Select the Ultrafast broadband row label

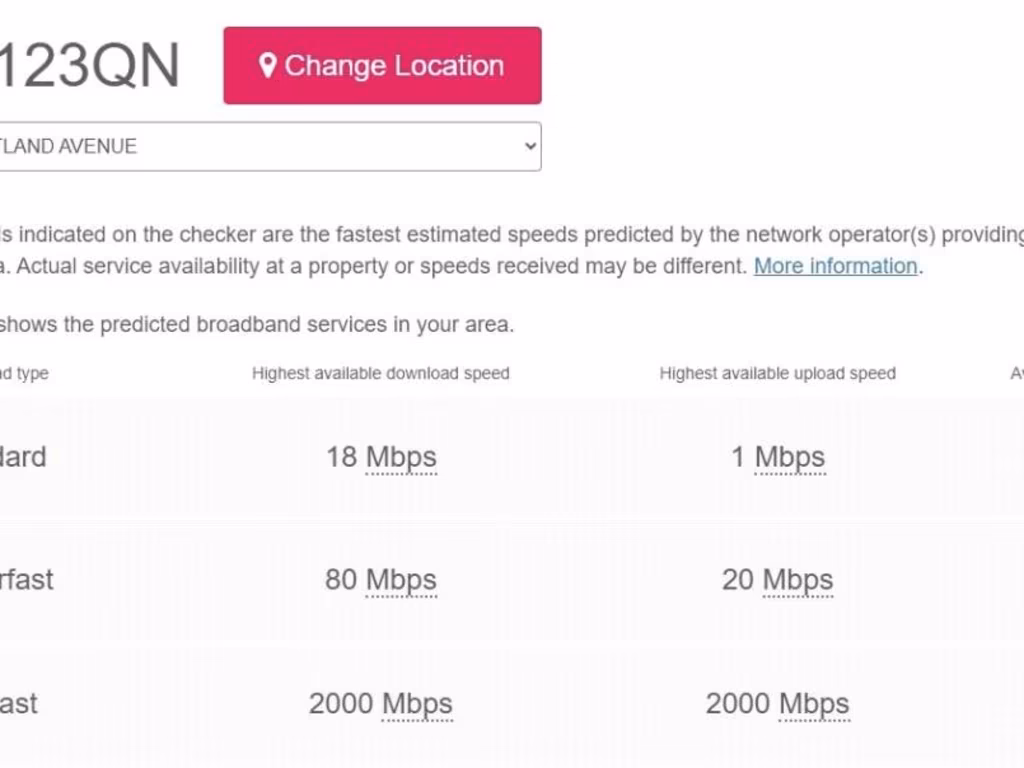tap(18, 703)
